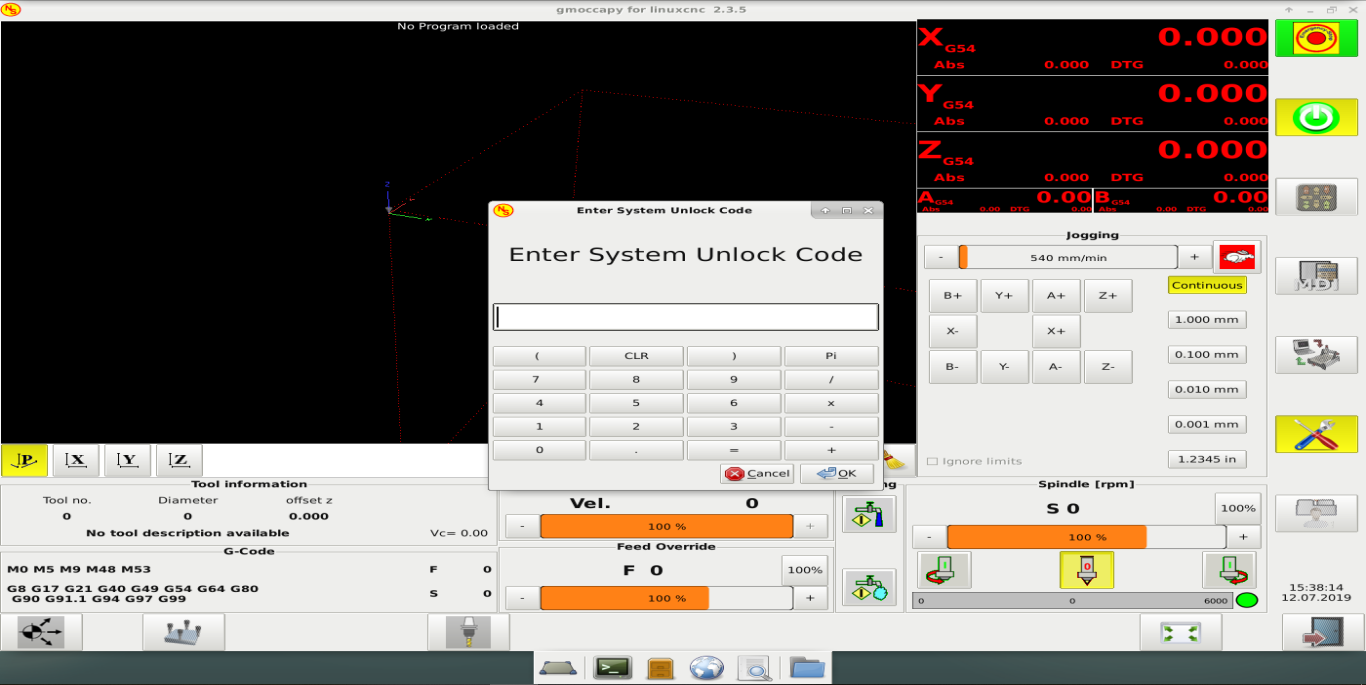Click the jogging speed slider
Screen dimensions: 1366x685
(1066, 257)
